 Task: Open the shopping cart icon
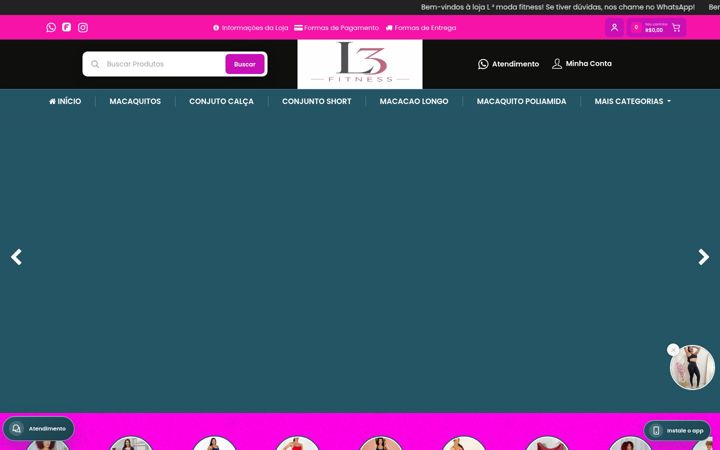(x=676, y=28)
